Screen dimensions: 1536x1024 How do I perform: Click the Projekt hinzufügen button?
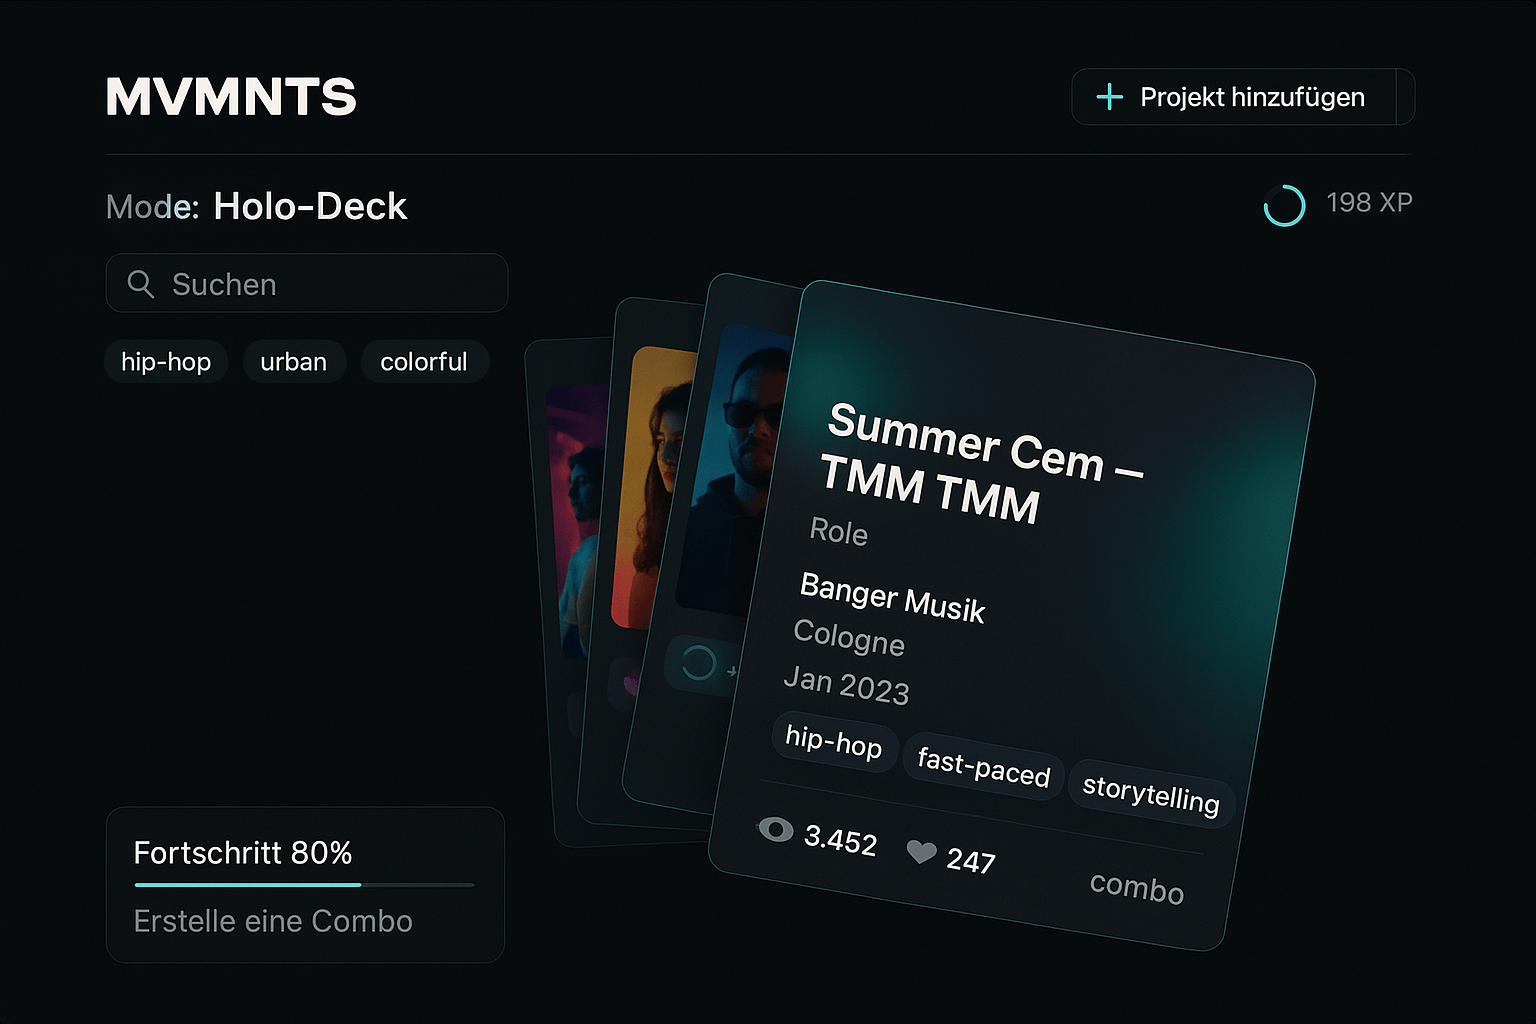(x=1242, y=97)
